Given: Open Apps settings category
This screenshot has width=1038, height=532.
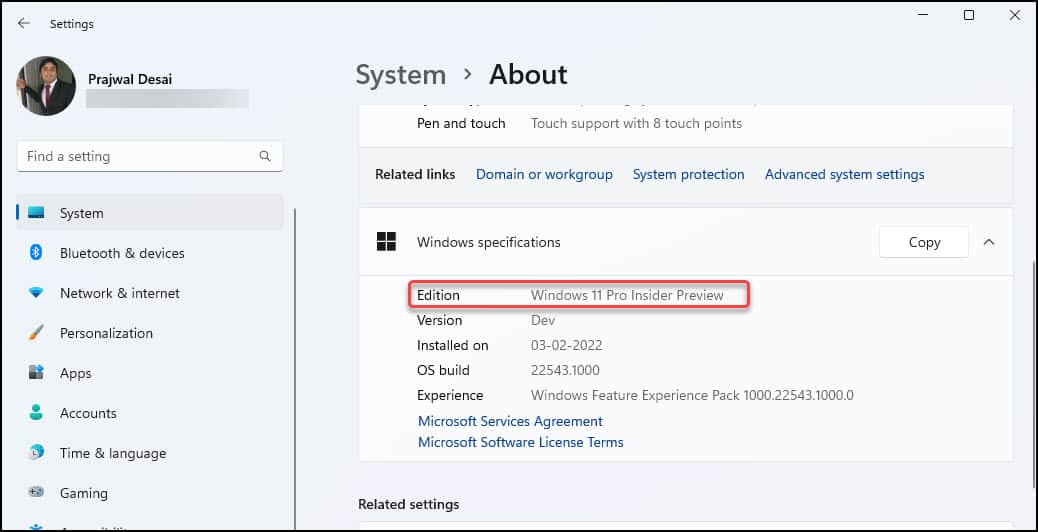Looking at the screenshot, I should click(x=150, y=373).
